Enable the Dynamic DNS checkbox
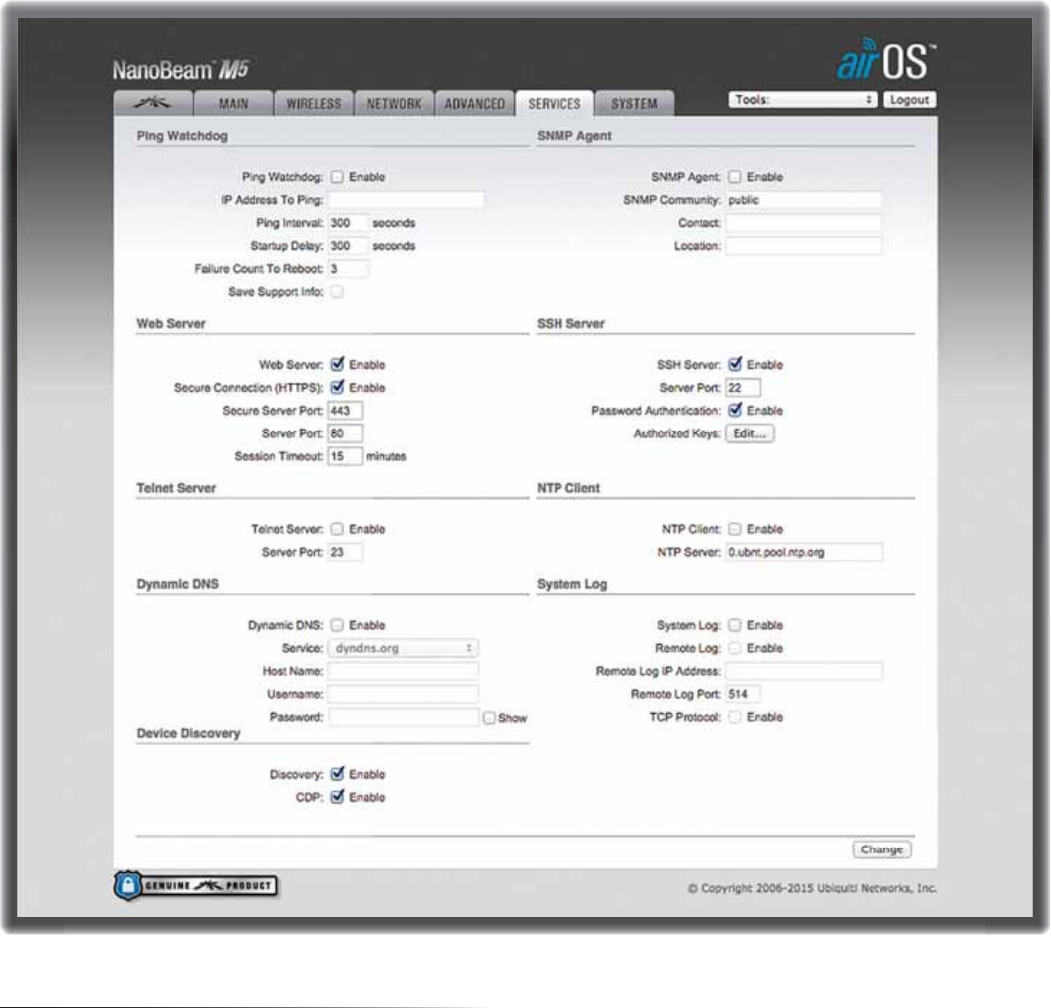This screenshot has height=1008, width=1051. pos(337,625)
